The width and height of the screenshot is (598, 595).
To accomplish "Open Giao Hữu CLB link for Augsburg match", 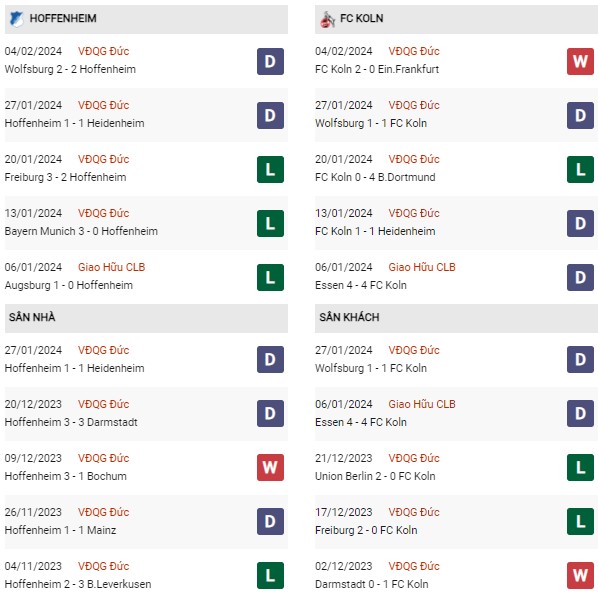I will (111, 267).
